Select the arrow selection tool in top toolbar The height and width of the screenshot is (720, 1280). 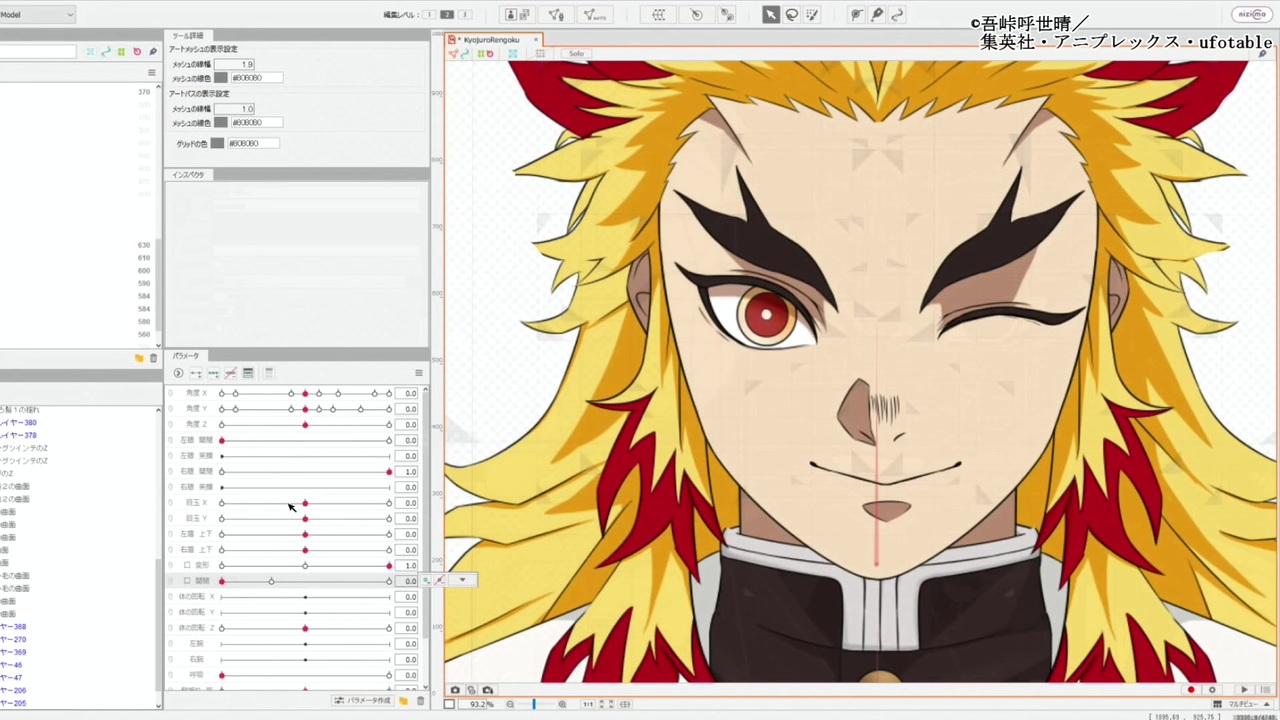[770, 15]
